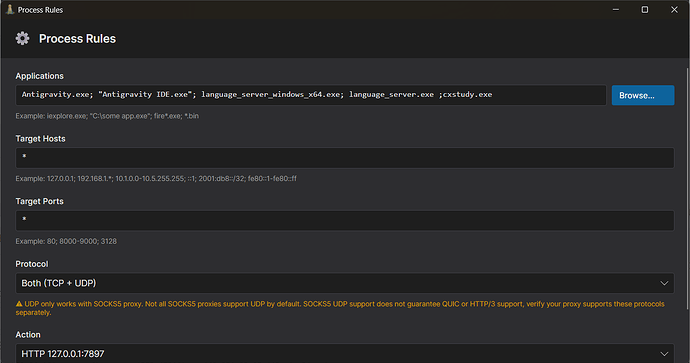Click the "Example: iexplore.exe" hint text
Image resolution: width=690 pixels, height=363 pixels.
click(x=107, y=116)
